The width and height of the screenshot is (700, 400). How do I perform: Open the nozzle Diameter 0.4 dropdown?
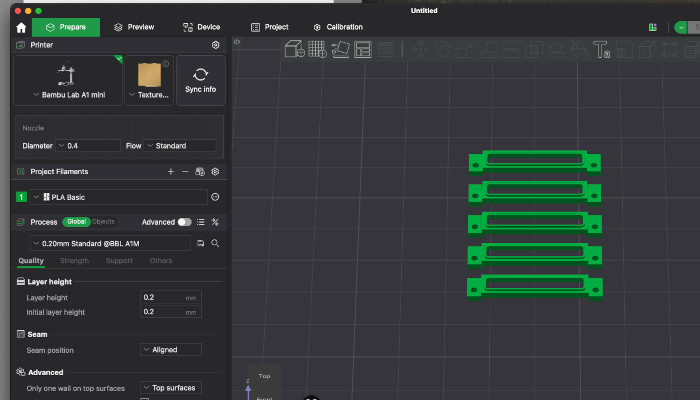click(88, 146)
